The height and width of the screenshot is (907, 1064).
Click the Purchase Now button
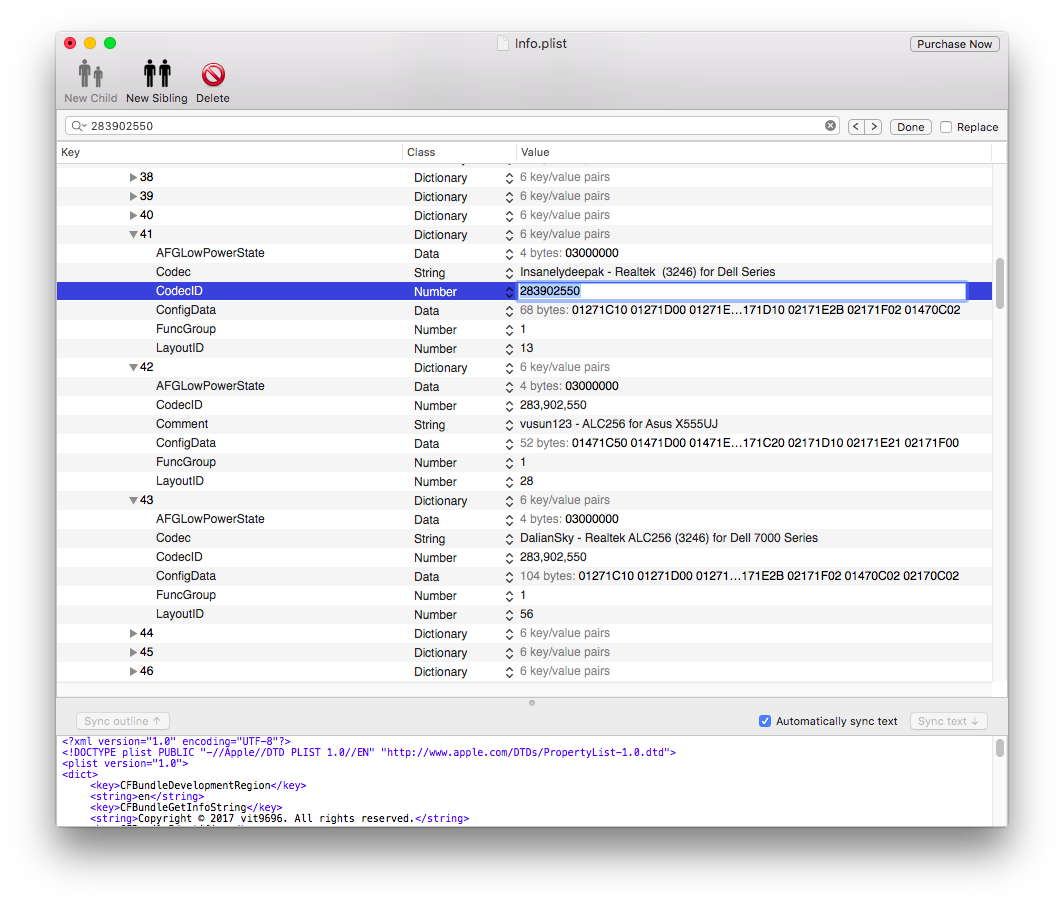coord(954,44)
